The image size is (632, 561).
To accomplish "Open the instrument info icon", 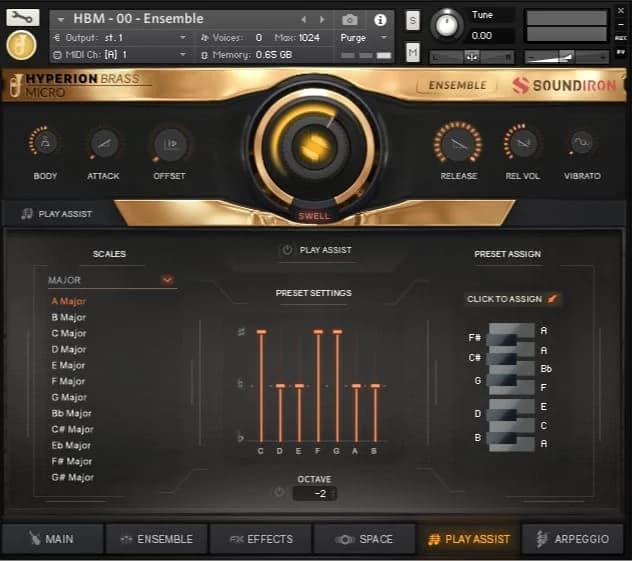I will click(x=380, y=19).
